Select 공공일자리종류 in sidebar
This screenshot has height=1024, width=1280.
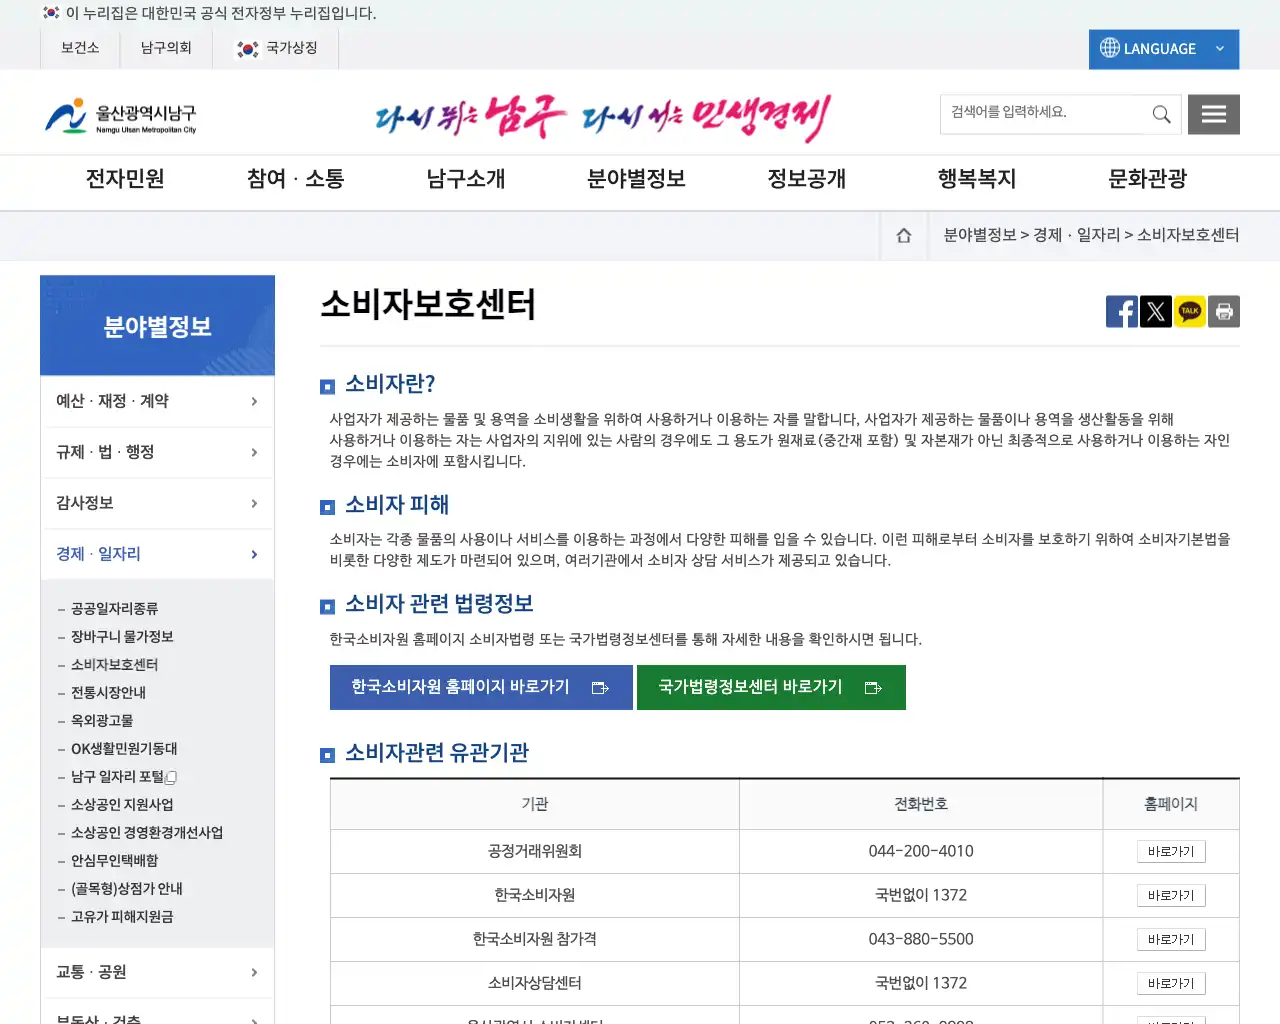[114, 609]
